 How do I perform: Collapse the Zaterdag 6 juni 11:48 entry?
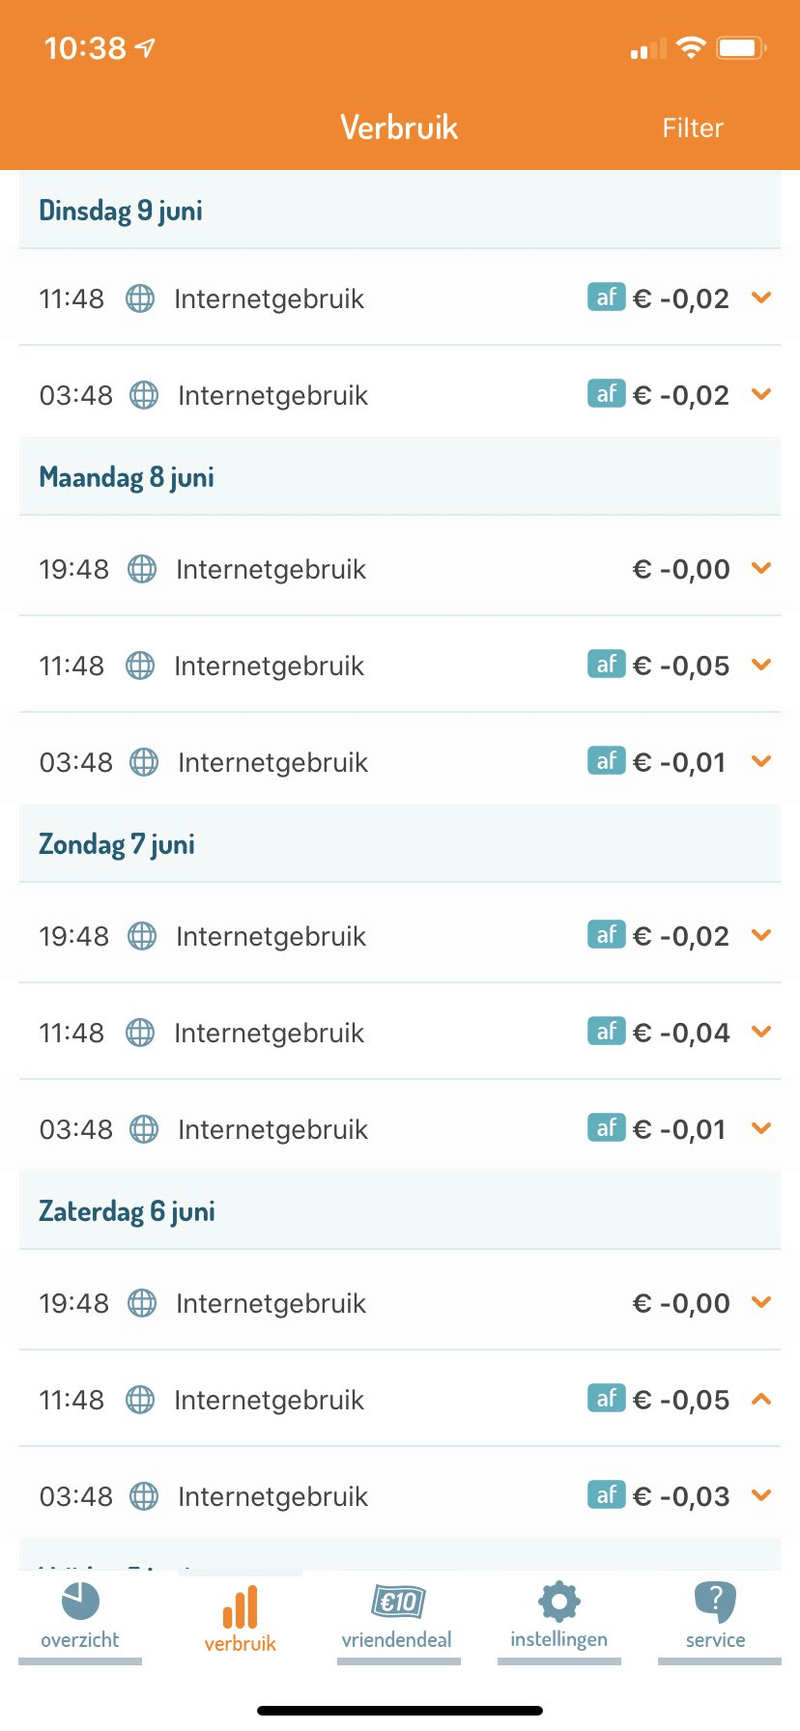(761, 1399)
